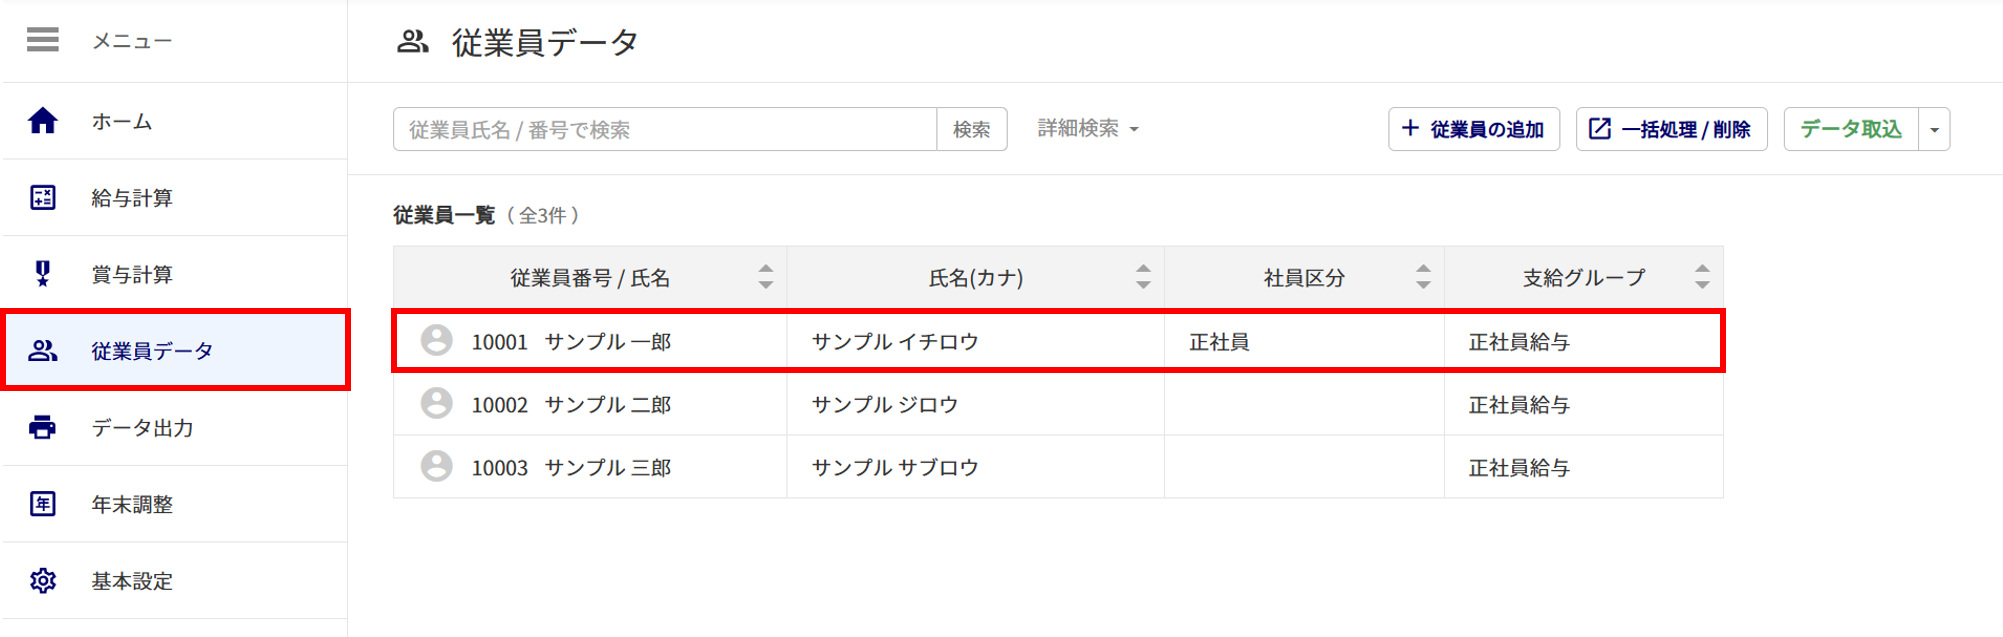Viewport: 2003px width, 637px height.
Task: Sort the 支給グループ column
Action: [x=1702, y=277]
